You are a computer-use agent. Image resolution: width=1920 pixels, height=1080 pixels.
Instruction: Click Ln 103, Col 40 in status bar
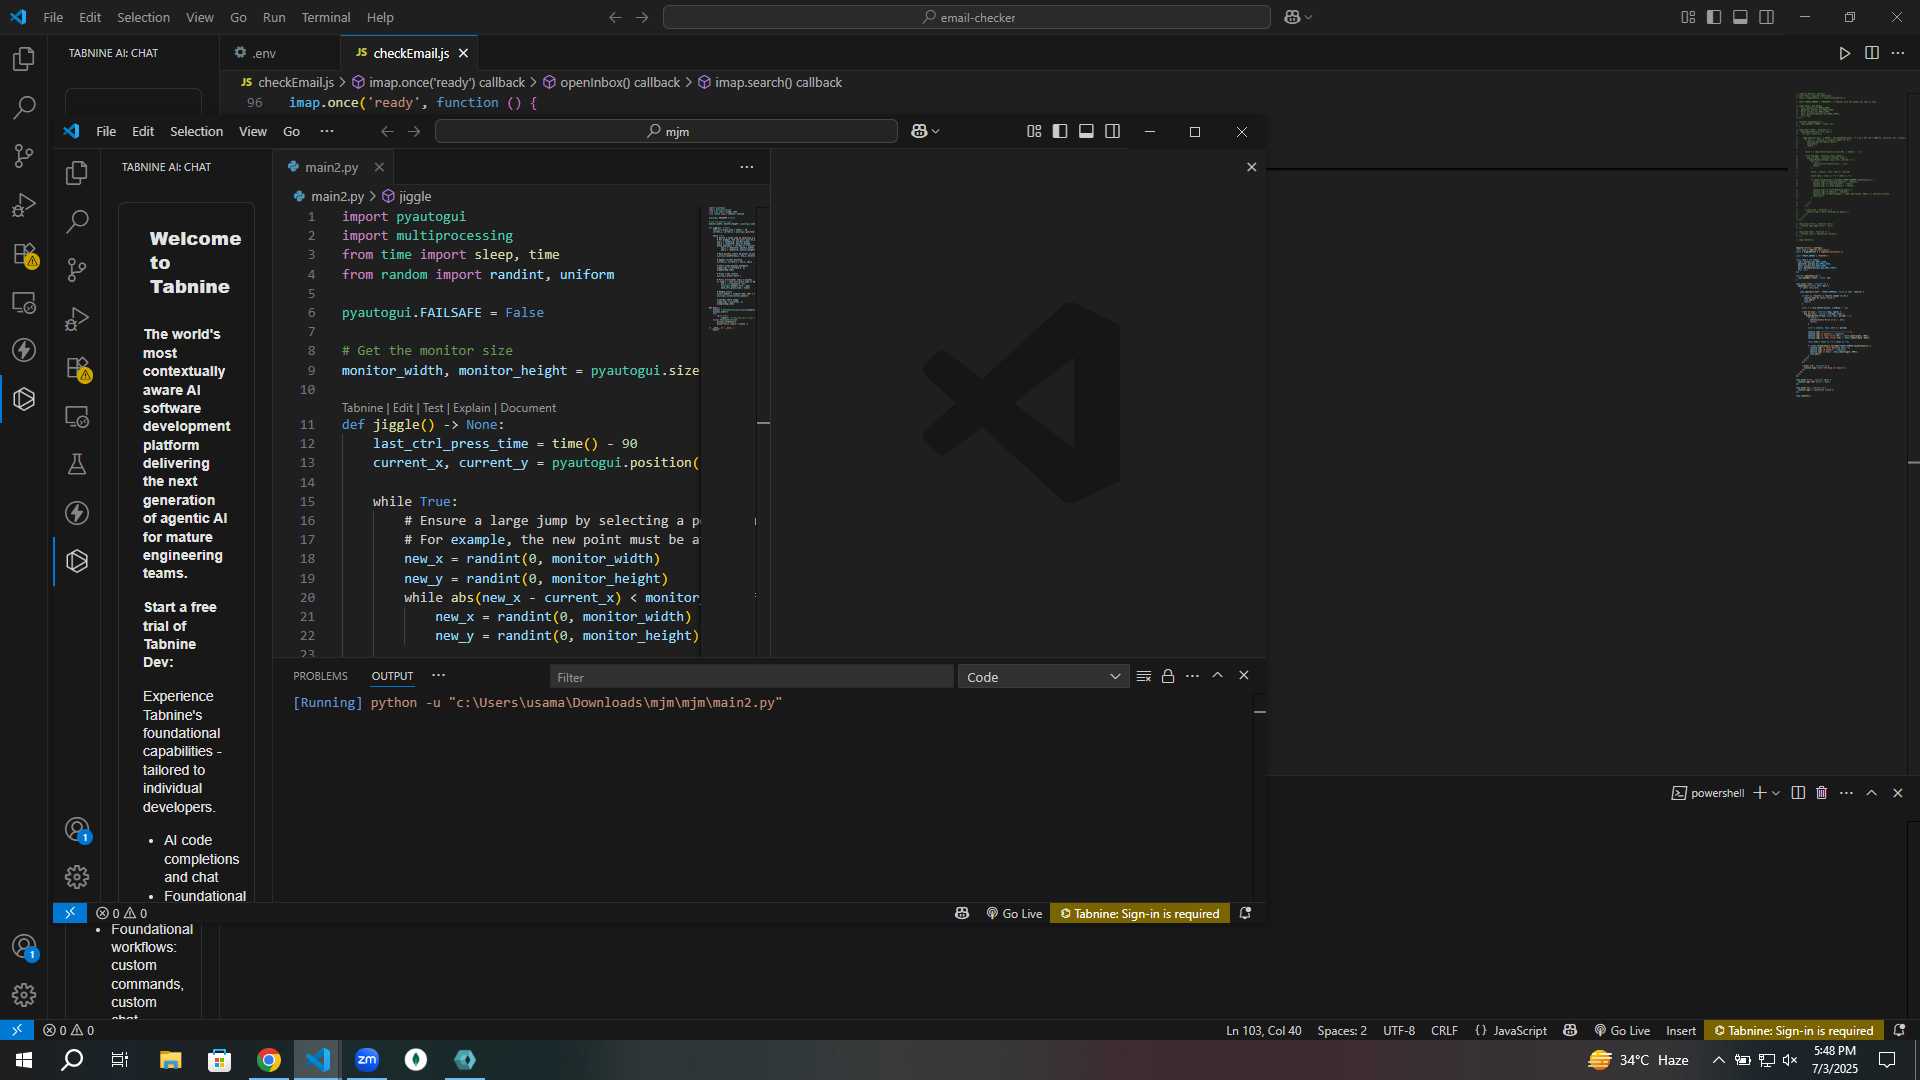point(1264,1030)
